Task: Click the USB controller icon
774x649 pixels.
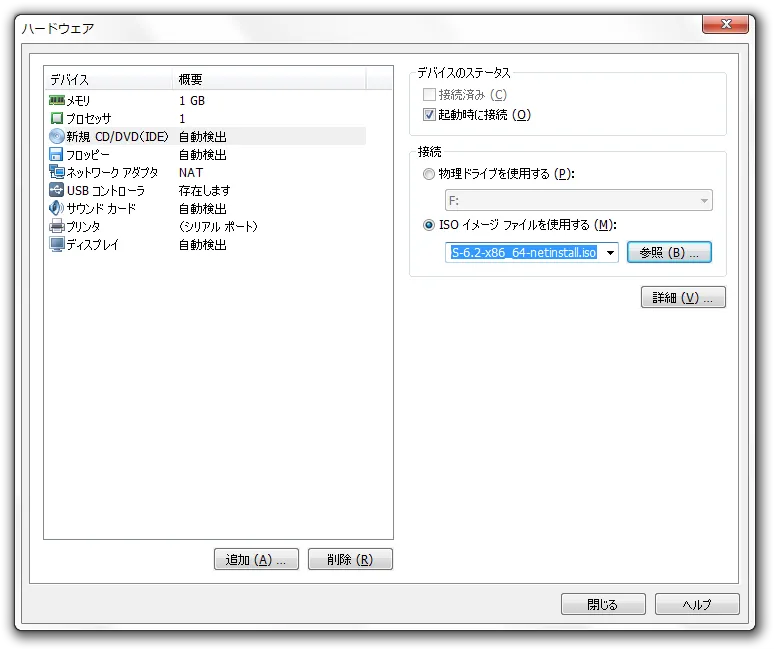Action: (57, 190)
